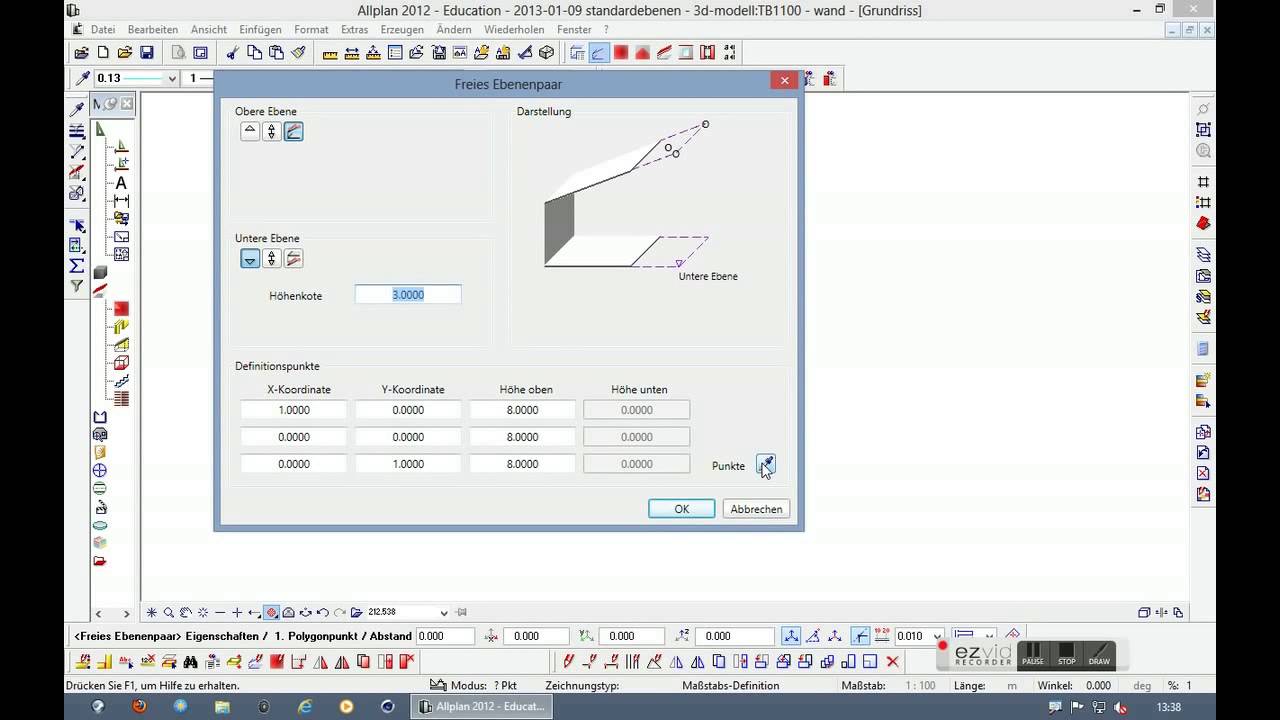Toggle the highlighted plane tool icon

pyautogui.click(x=599, y=53)
